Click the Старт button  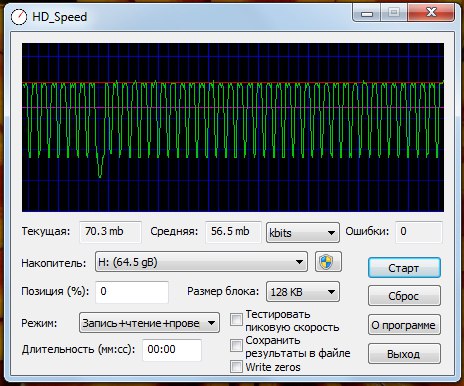click(x=404, y=268)
